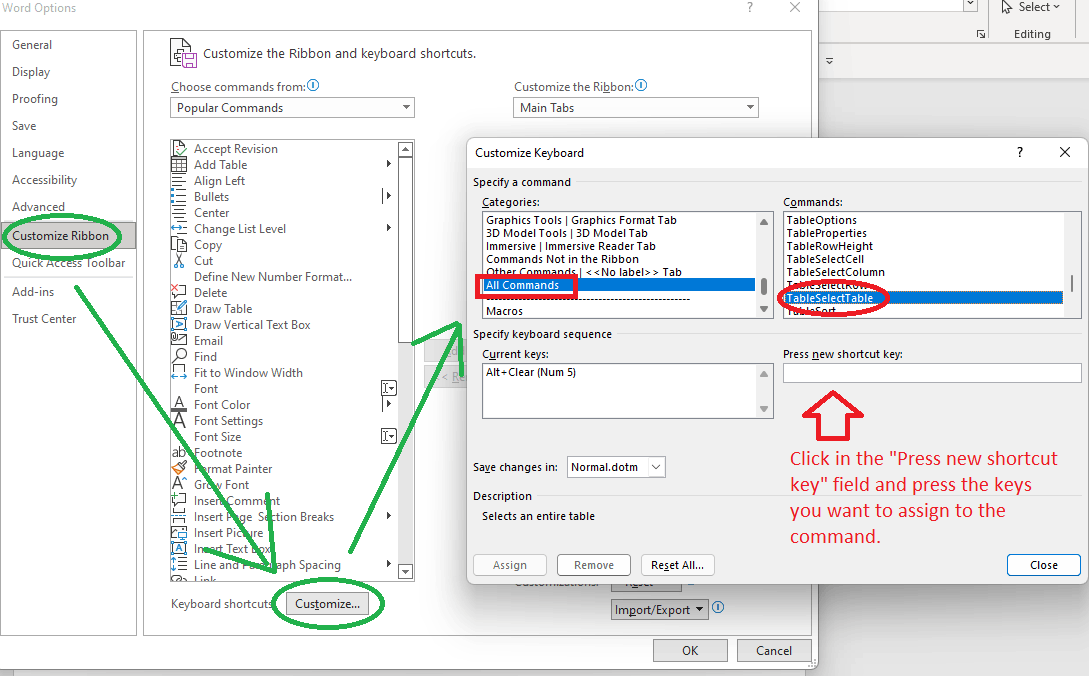Open the Display options page
1089x676 pixels.
[31, 72]
